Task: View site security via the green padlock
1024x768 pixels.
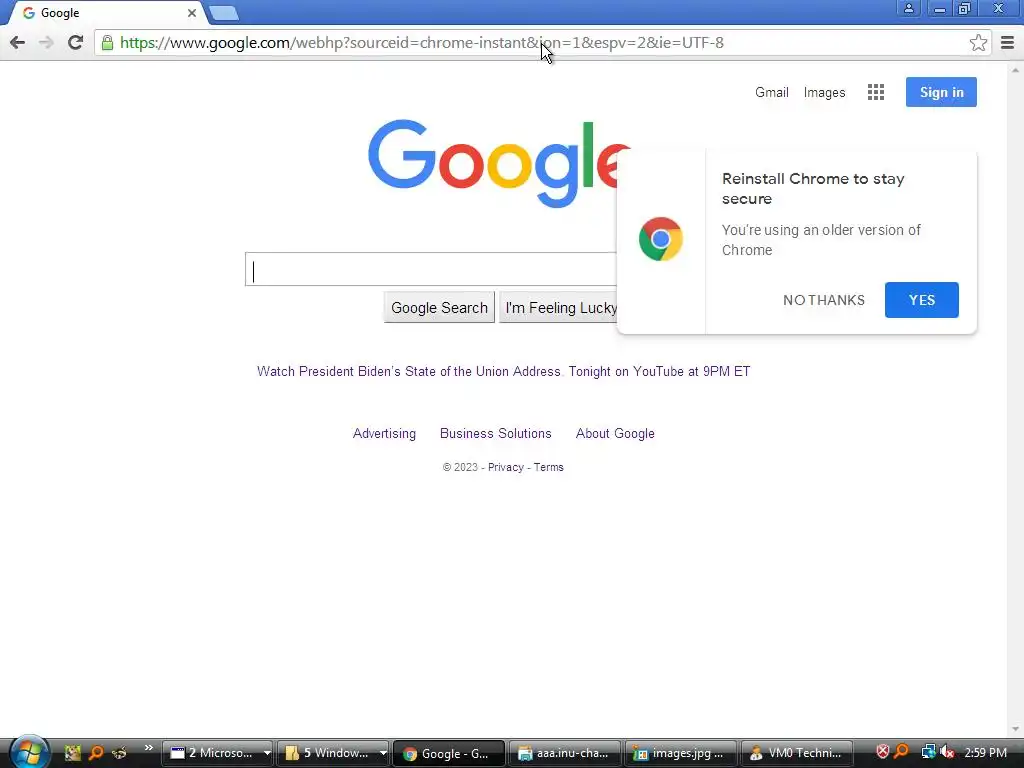Action: [x=107, y=43]
